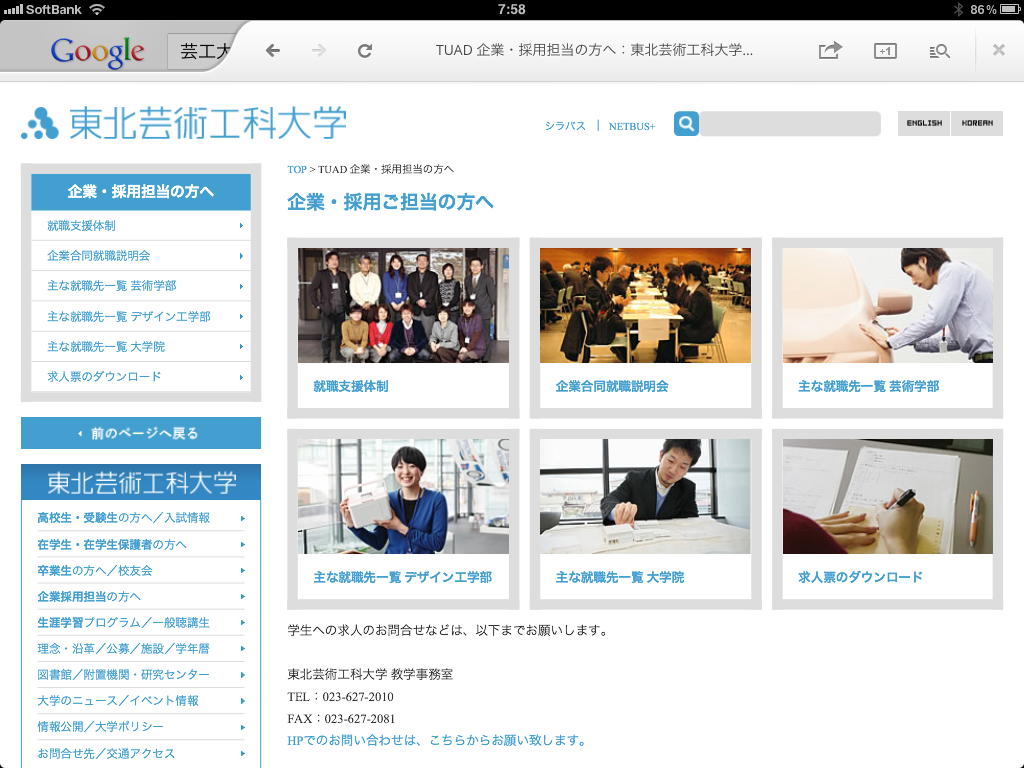Click arrow beside sidebar 求人票のダウンロード
1024x768 pixels.
click(x=241, y=377)
